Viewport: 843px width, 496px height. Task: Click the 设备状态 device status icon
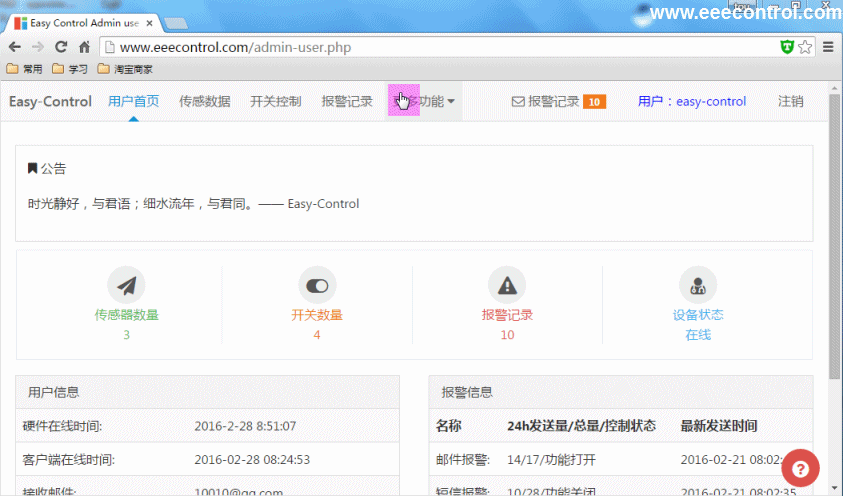[x=698, y=285]
